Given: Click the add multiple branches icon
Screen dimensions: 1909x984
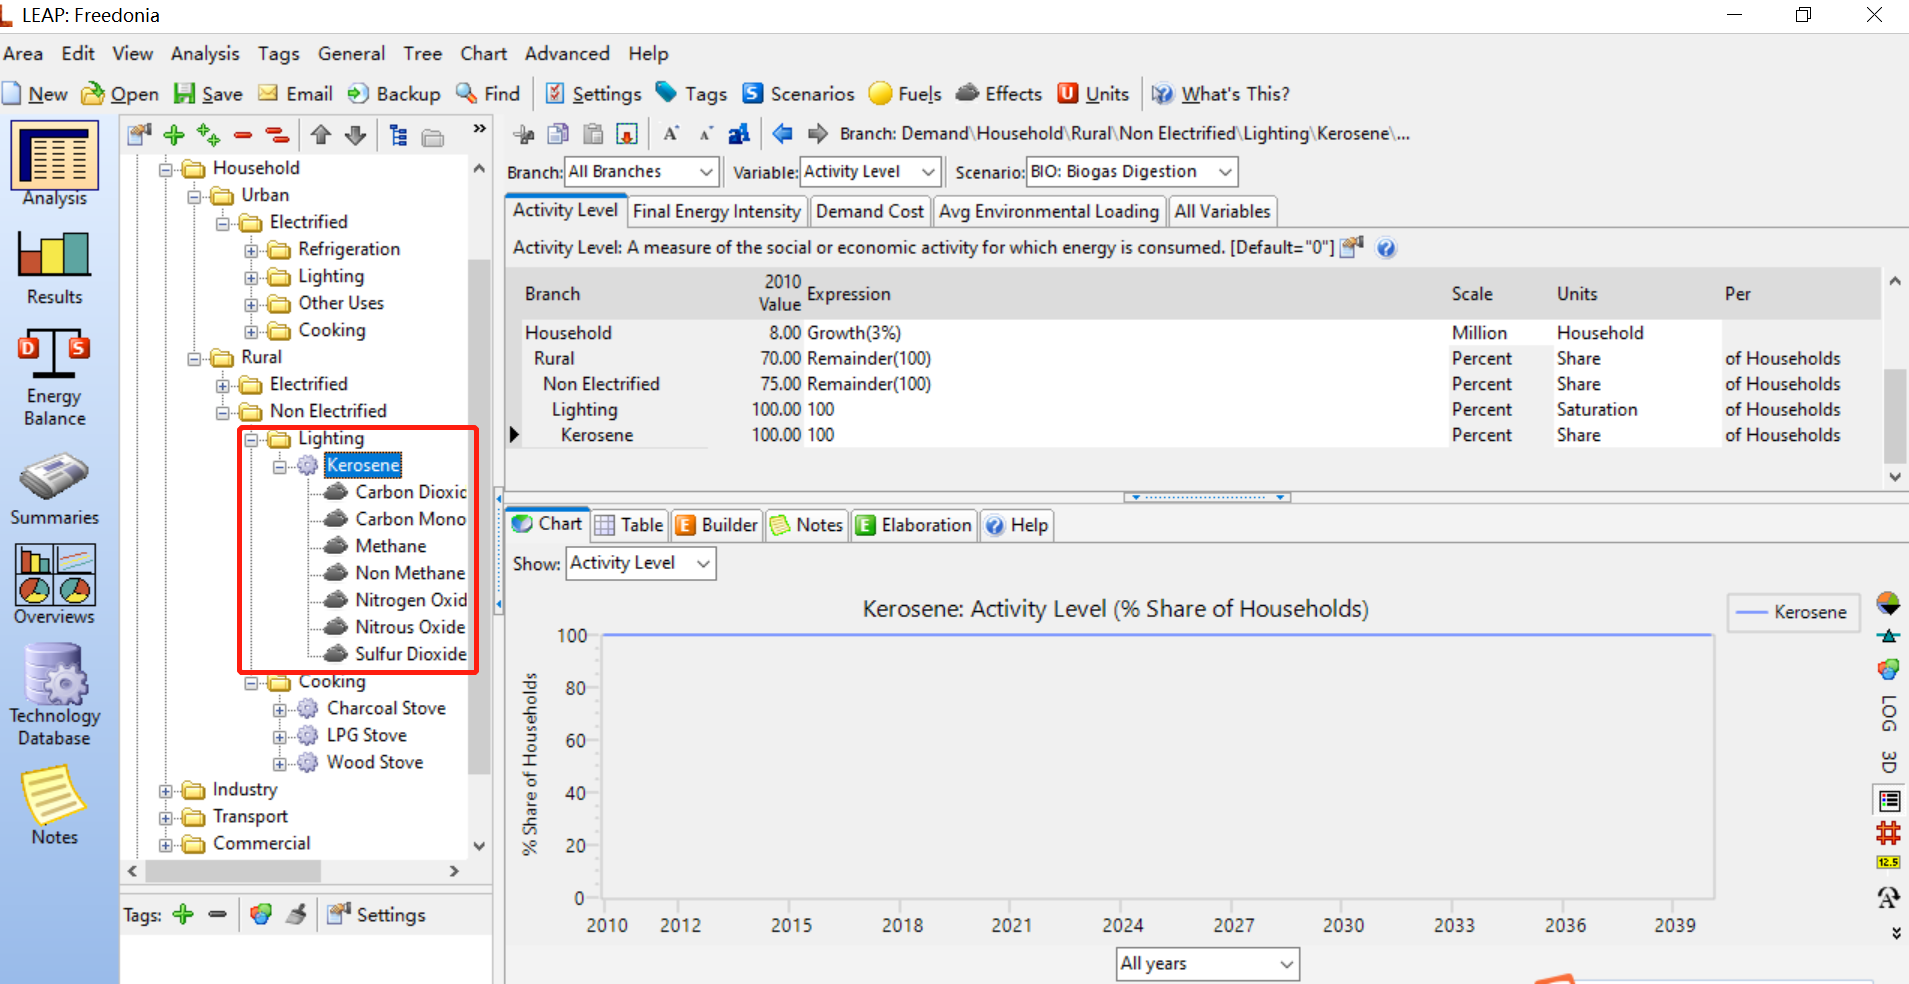Looking at the screenshot, I should (209, 135).
